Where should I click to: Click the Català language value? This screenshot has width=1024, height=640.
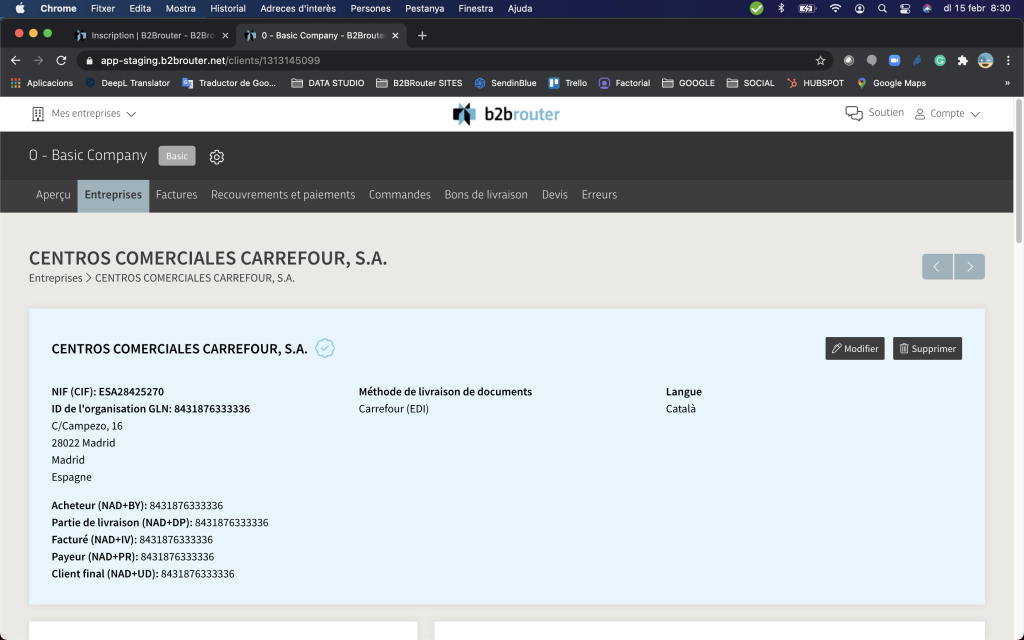tap(680, 409)
